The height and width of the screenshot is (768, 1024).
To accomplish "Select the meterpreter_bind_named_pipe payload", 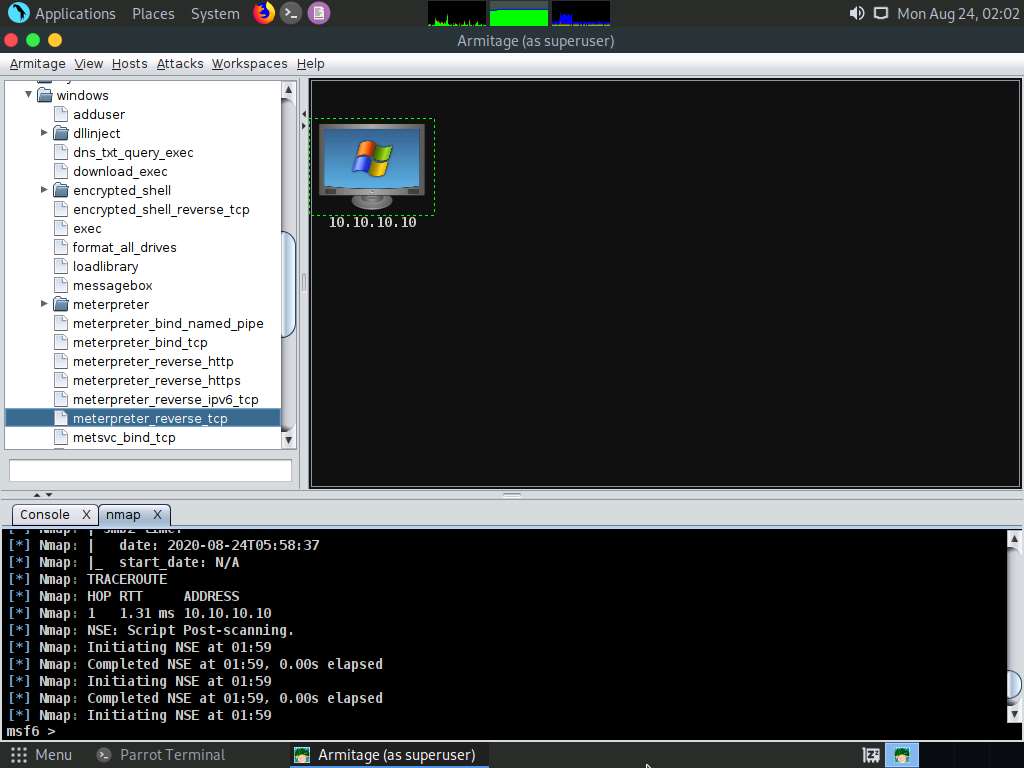I will 168,323.
